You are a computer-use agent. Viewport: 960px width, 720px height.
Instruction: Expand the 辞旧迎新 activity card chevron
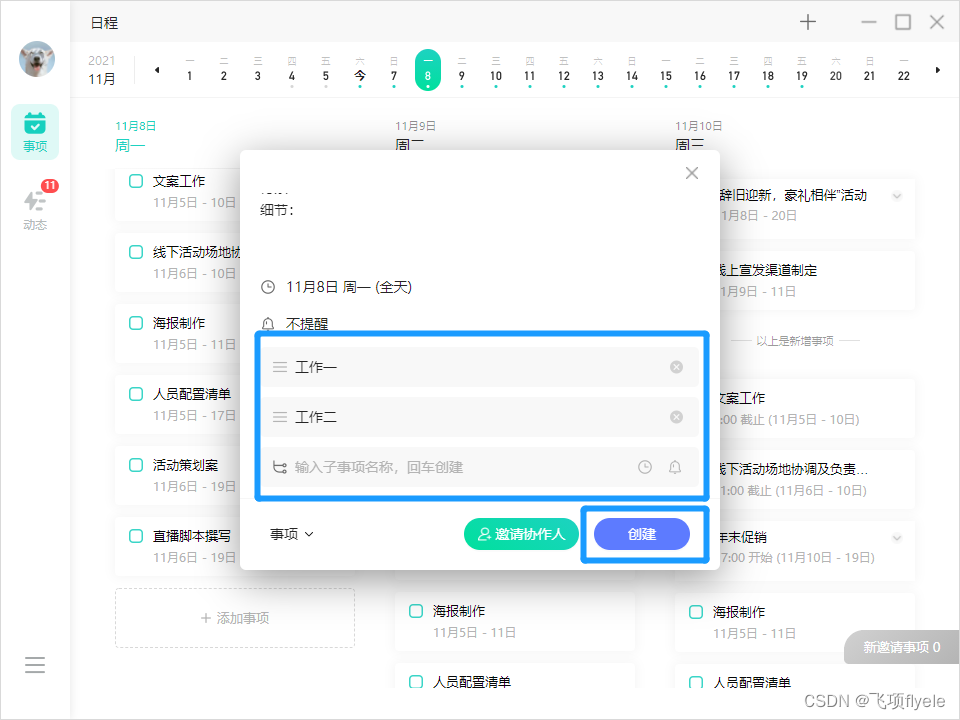pos(897,196)
